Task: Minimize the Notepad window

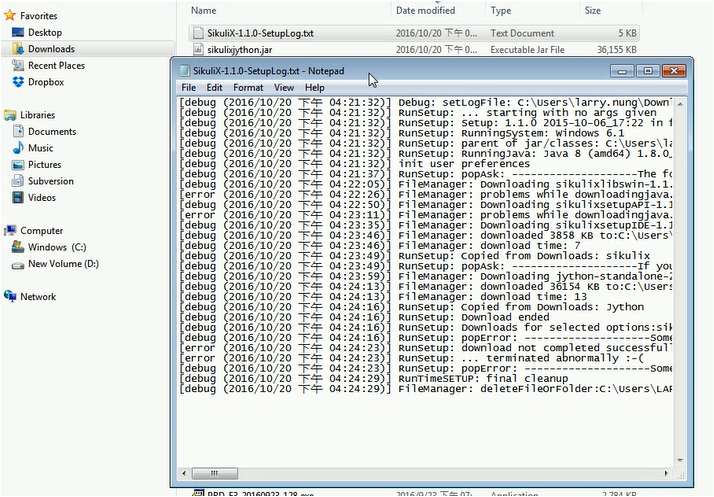Action: pyautogui.click(x=622, y=71)
